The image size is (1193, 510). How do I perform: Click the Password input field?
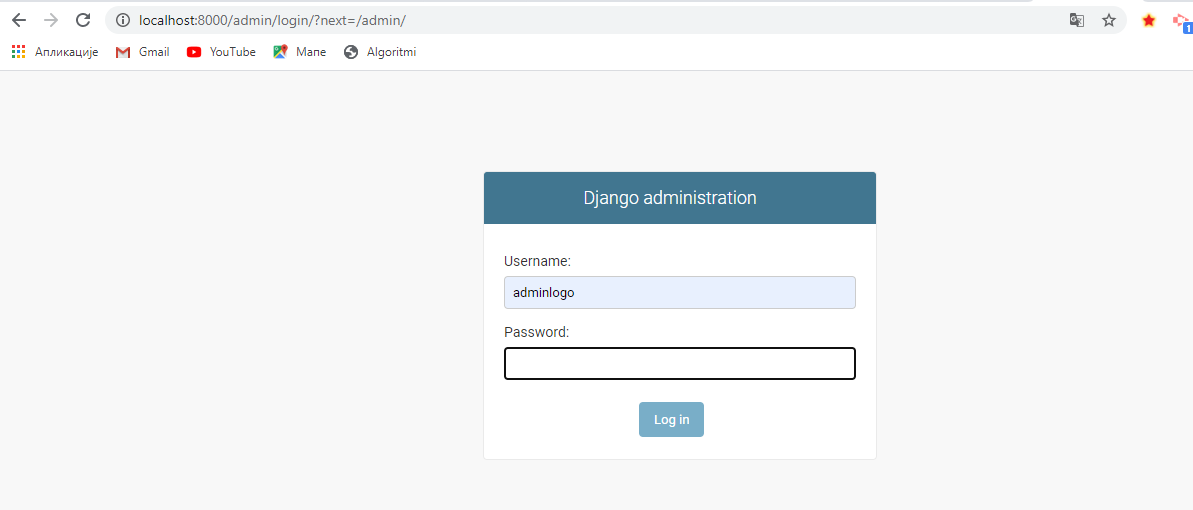[679, 363]
